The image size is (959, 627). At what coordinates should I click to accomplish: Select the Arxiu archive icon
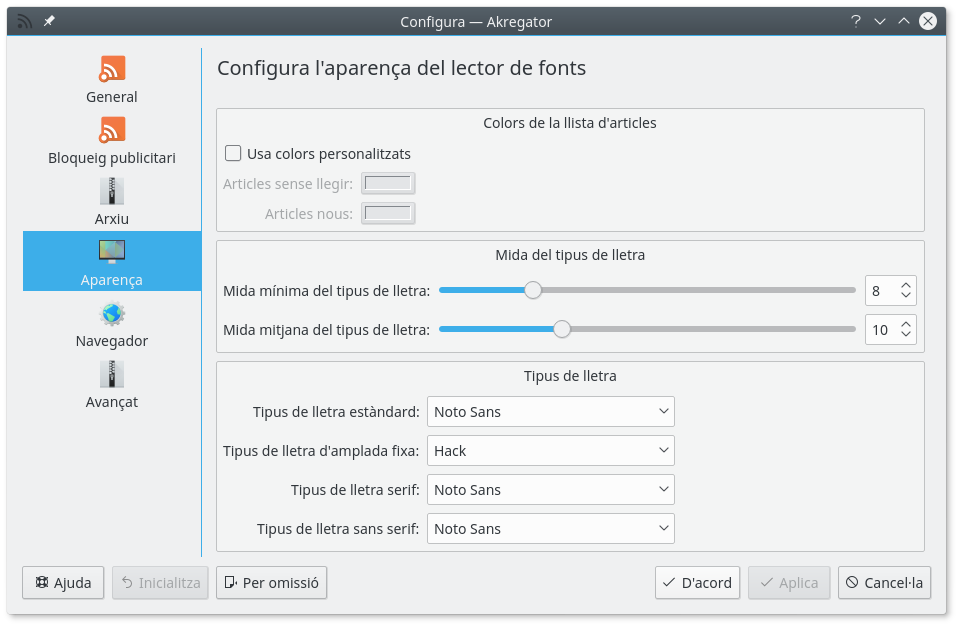coord(112,191)
